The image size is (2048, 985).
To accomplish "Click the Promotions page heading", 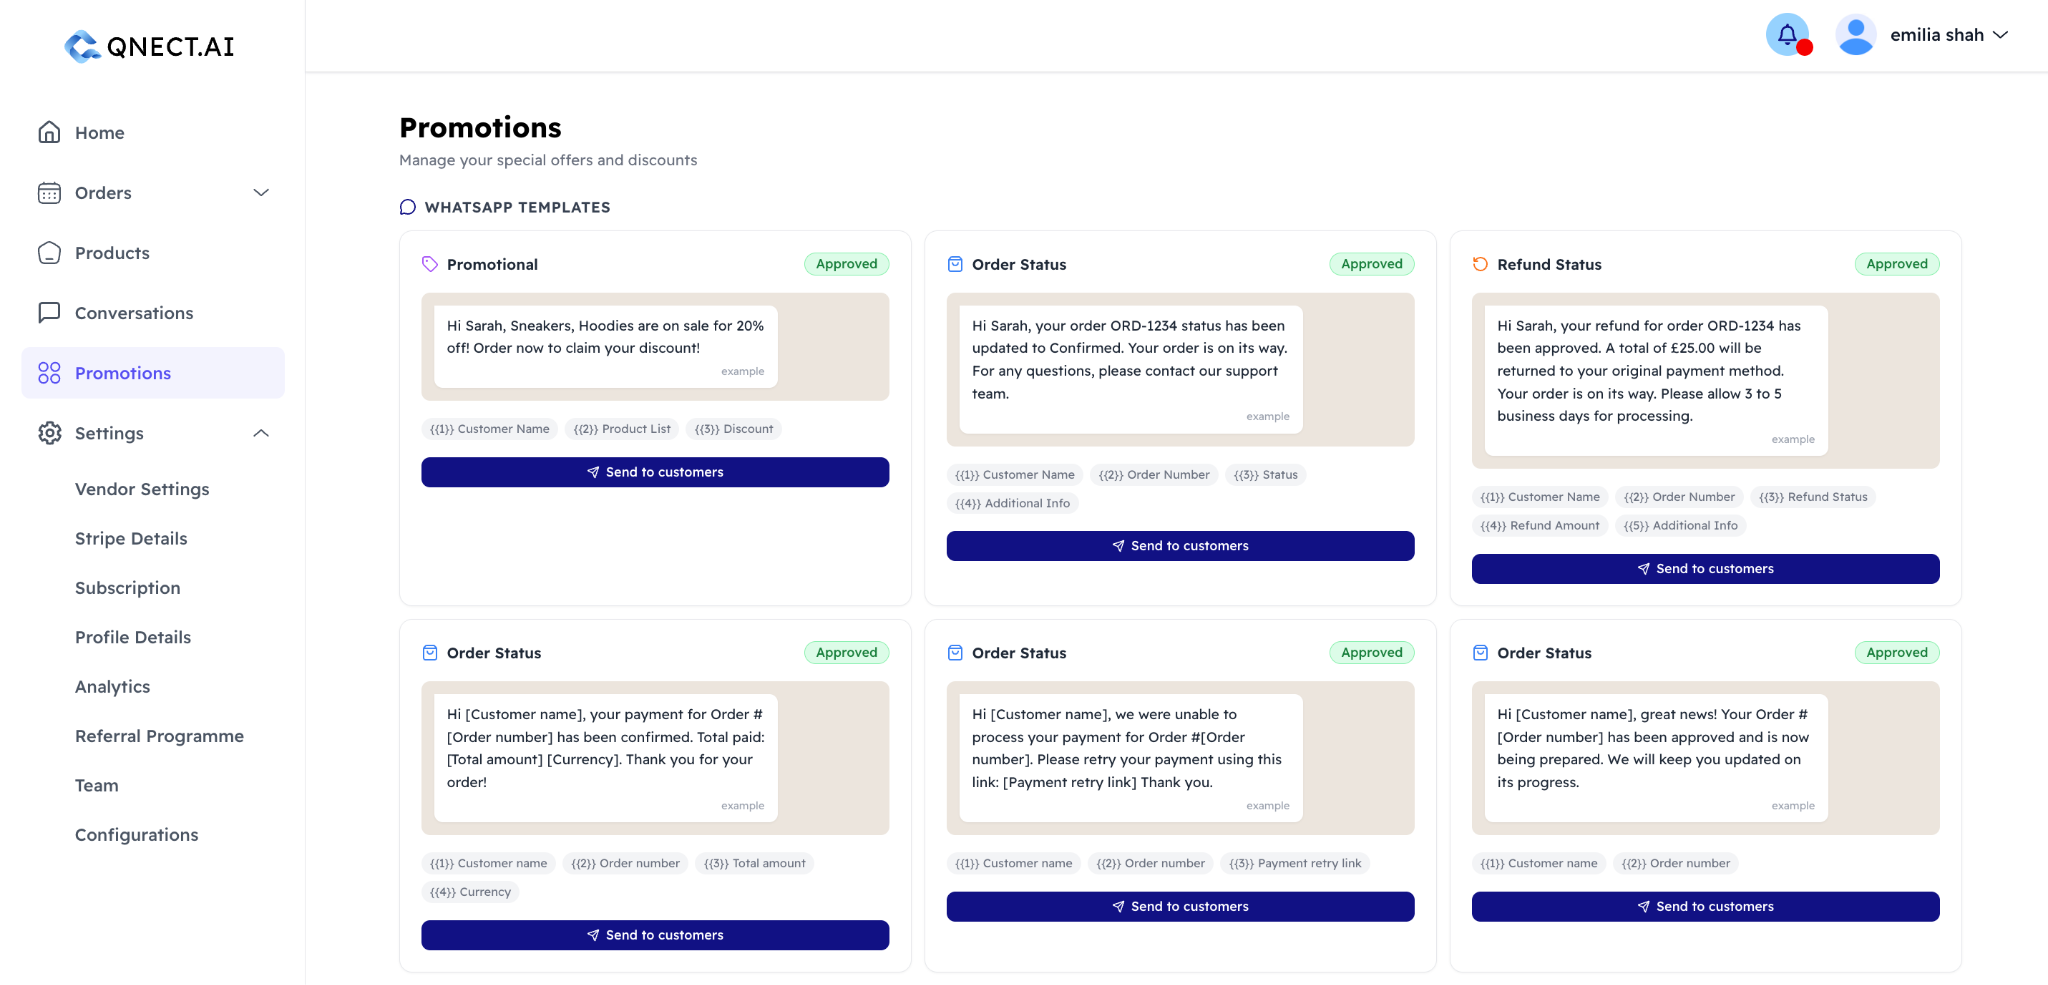I will (480, 128).
